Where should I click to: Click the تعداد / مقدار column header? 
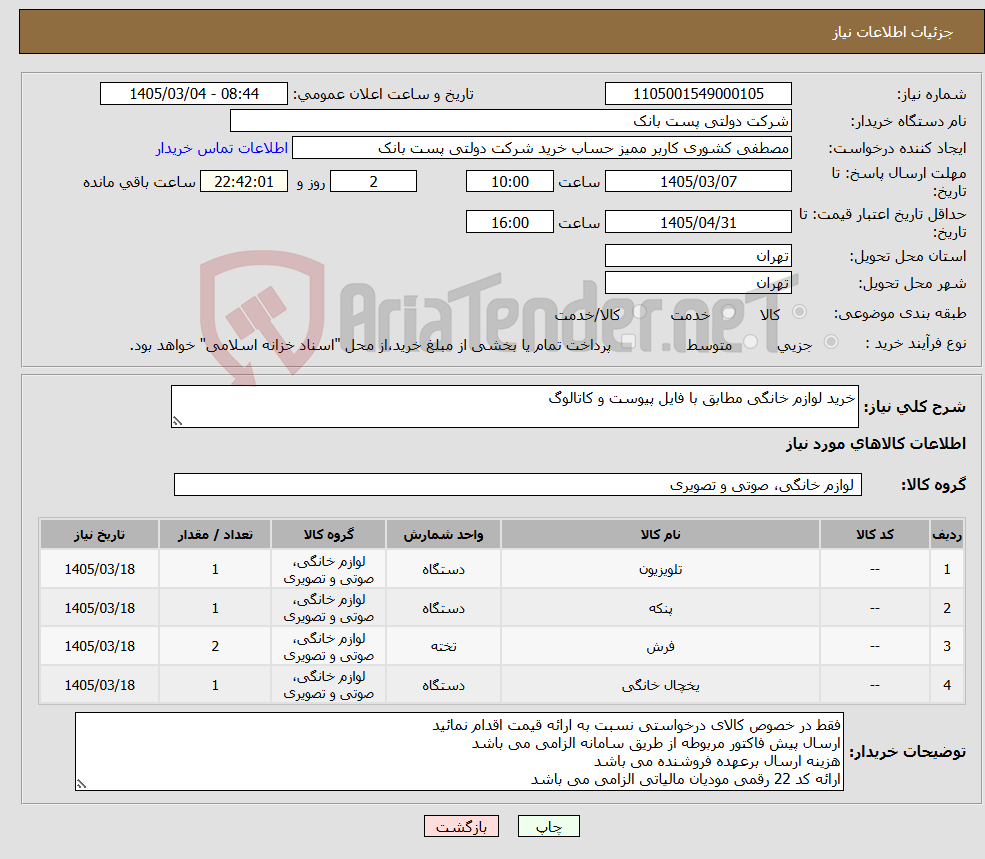click(x=215, y=535)
